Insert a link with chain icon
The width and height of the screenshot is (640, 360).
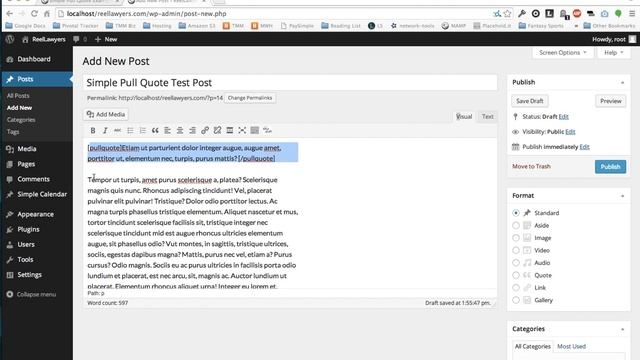click(x=205, y=131)
